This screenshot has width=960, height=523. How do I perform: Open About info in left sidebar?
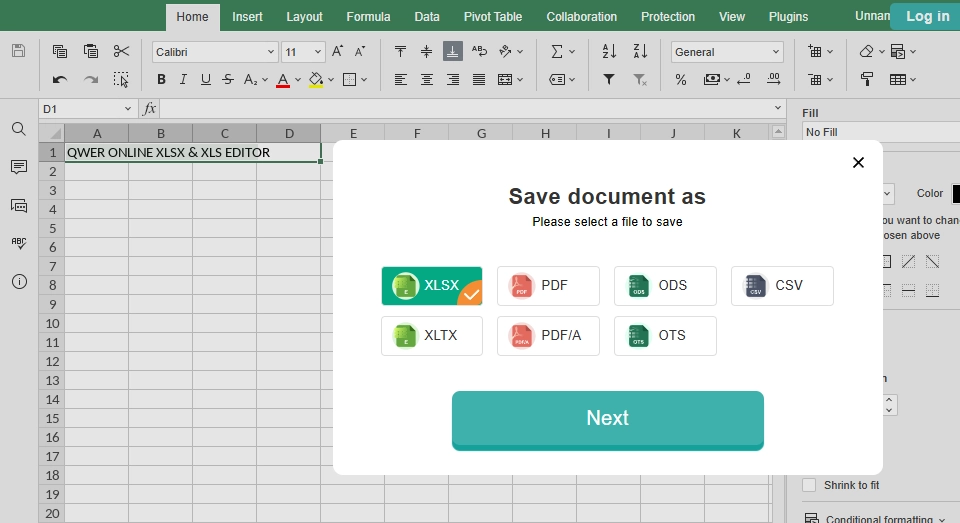pos(19,282)
